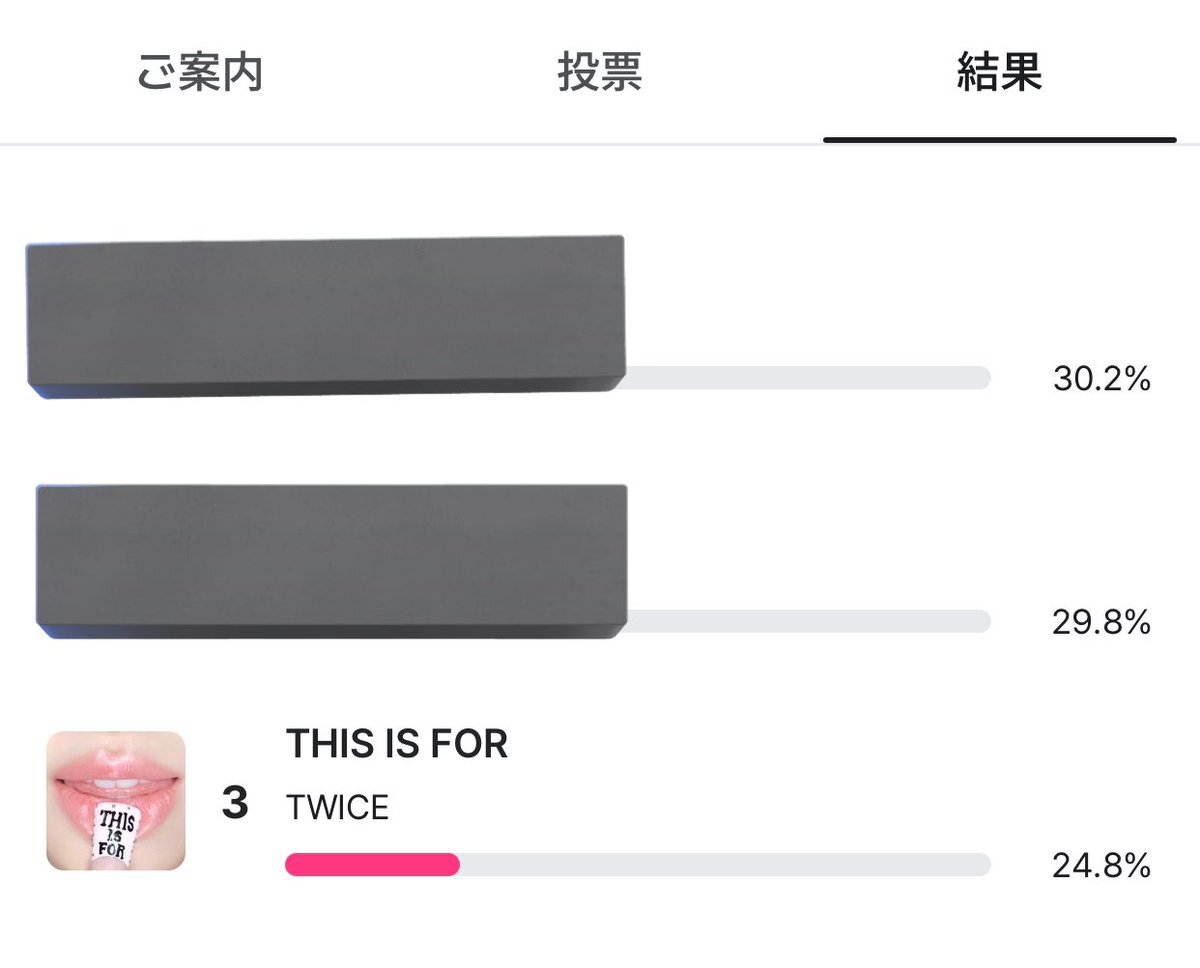Viewport: 1200px width, 968px height.
Task: Open the ご案内 tab
Action: (200, 72)
